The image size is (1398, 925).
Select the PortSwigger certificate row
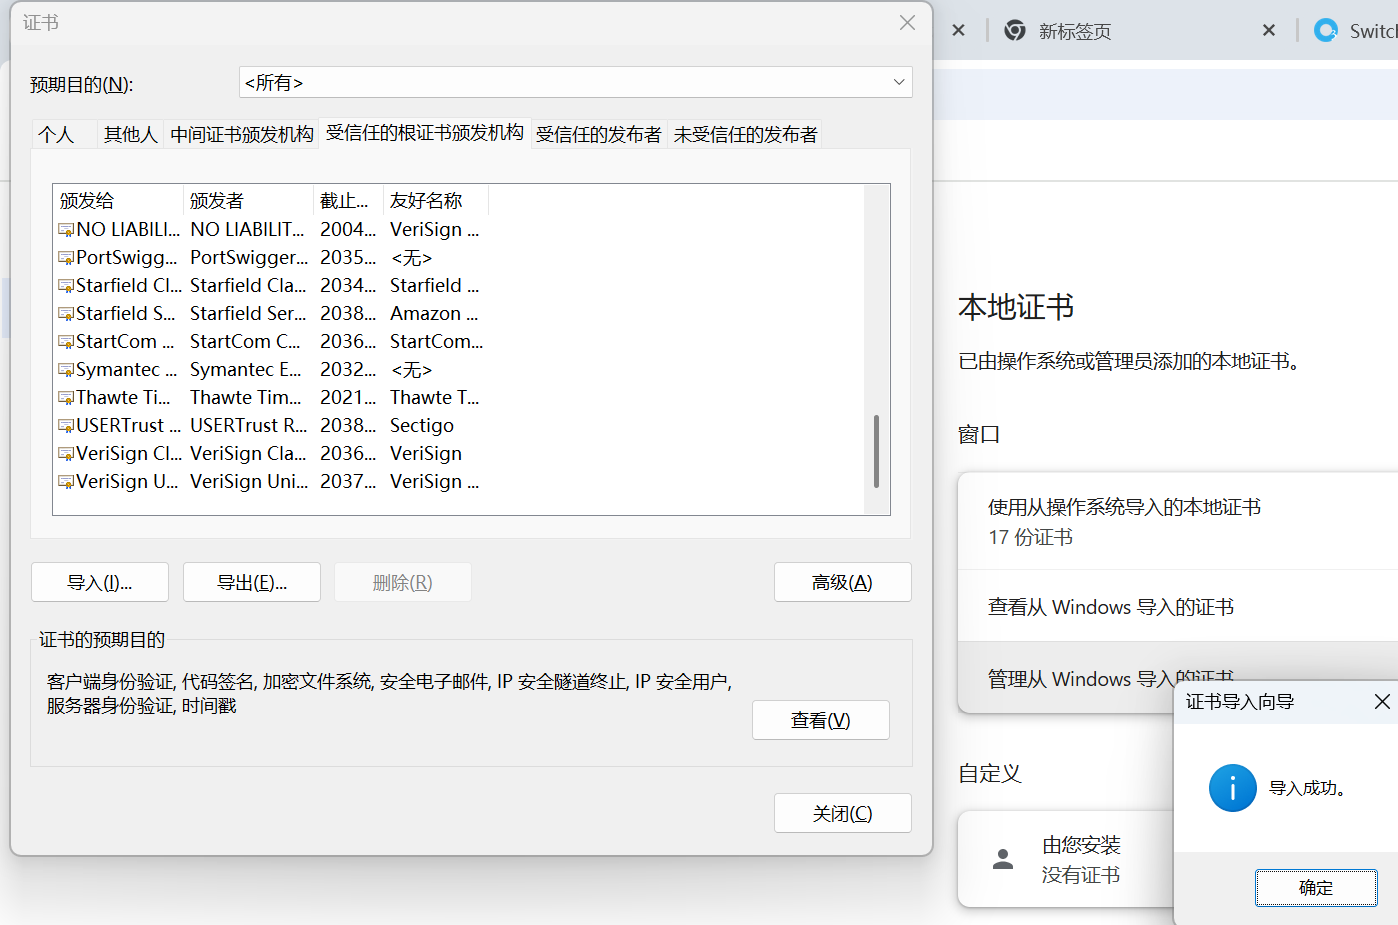point(271,258)
